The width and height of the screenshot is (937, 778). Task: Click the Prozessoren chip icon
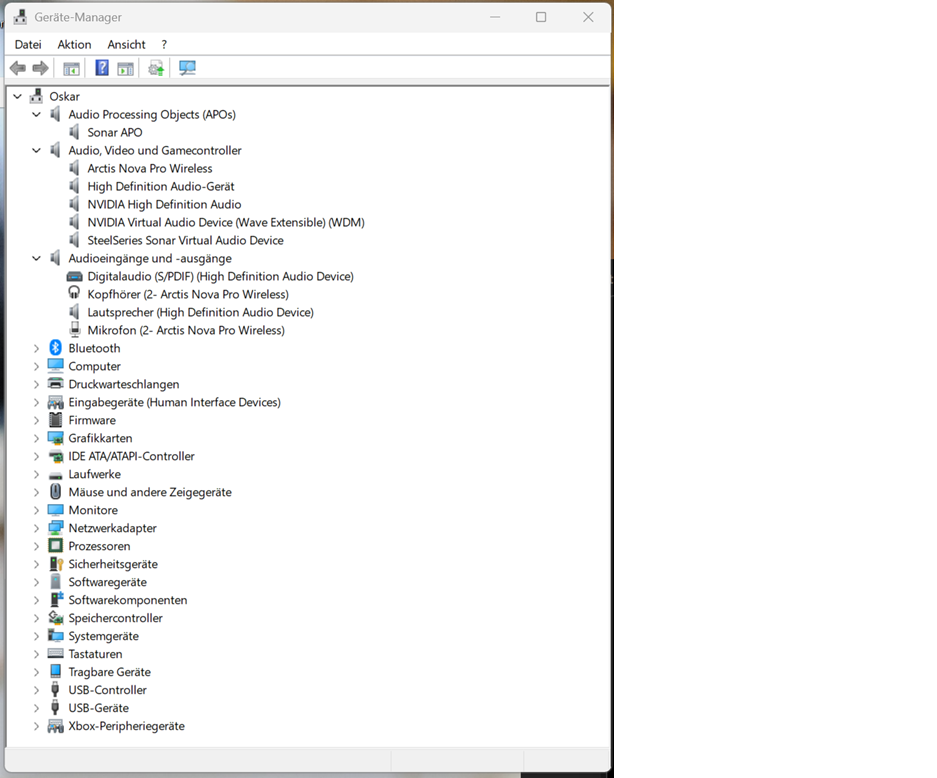point(56,546)
